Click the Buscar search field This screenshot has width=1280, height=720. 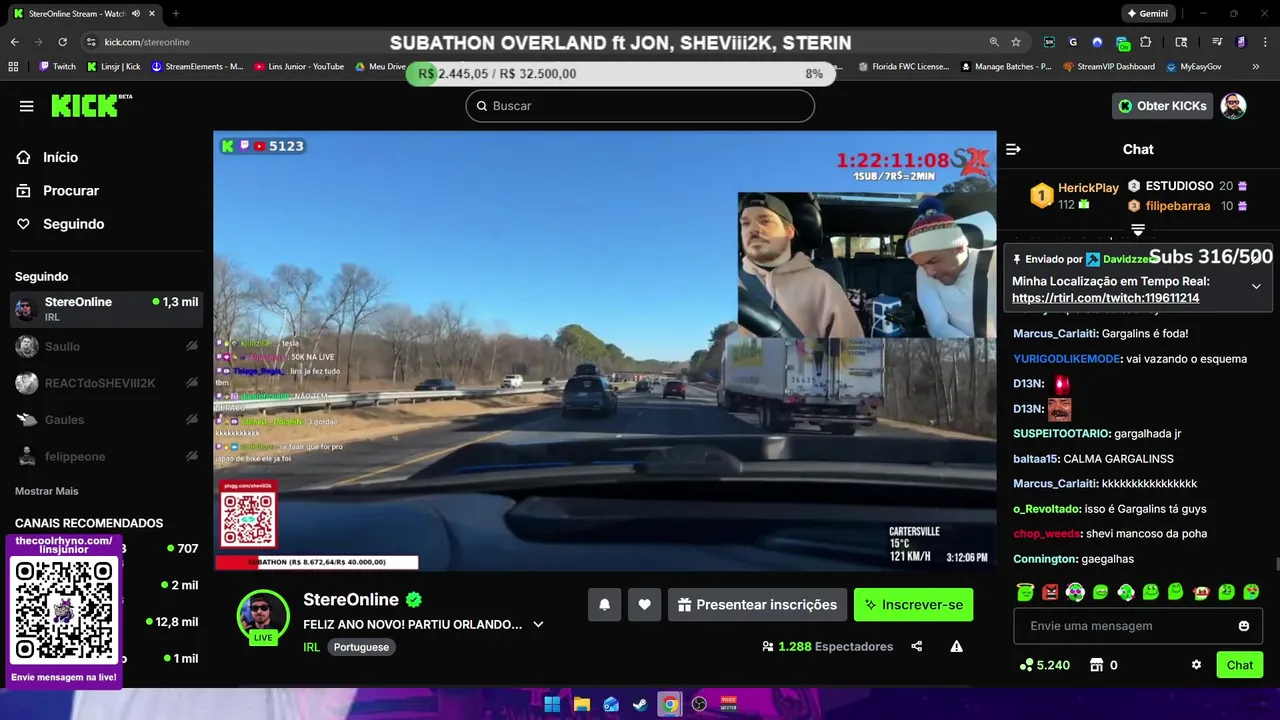640,106
